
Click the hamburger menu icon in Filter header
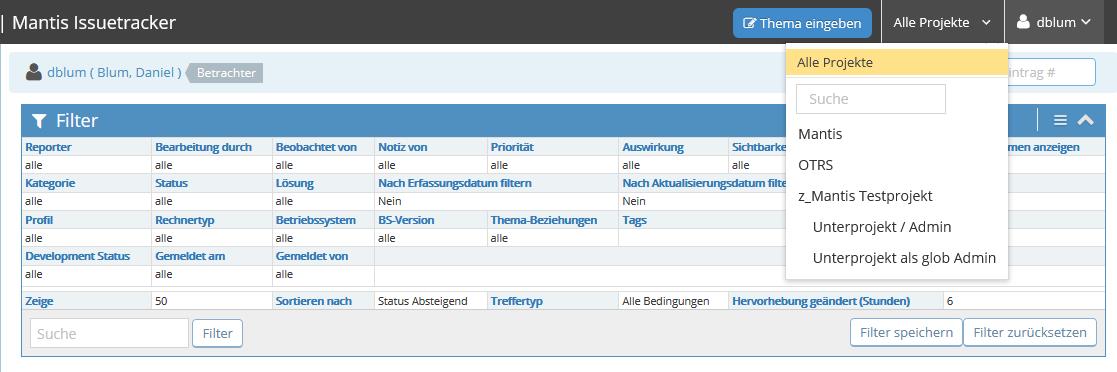click(1060, 120)
